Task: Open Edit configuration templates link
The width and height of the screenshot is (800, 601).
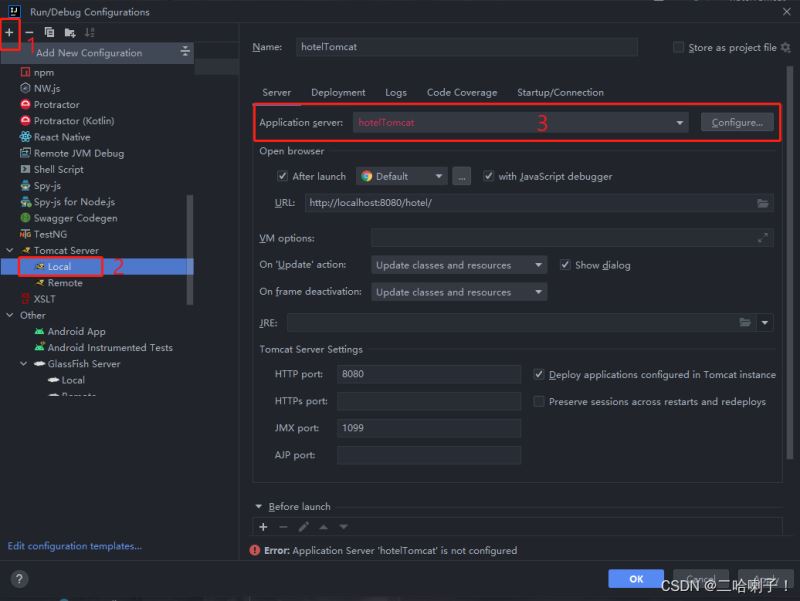Action: click(75, 546)
